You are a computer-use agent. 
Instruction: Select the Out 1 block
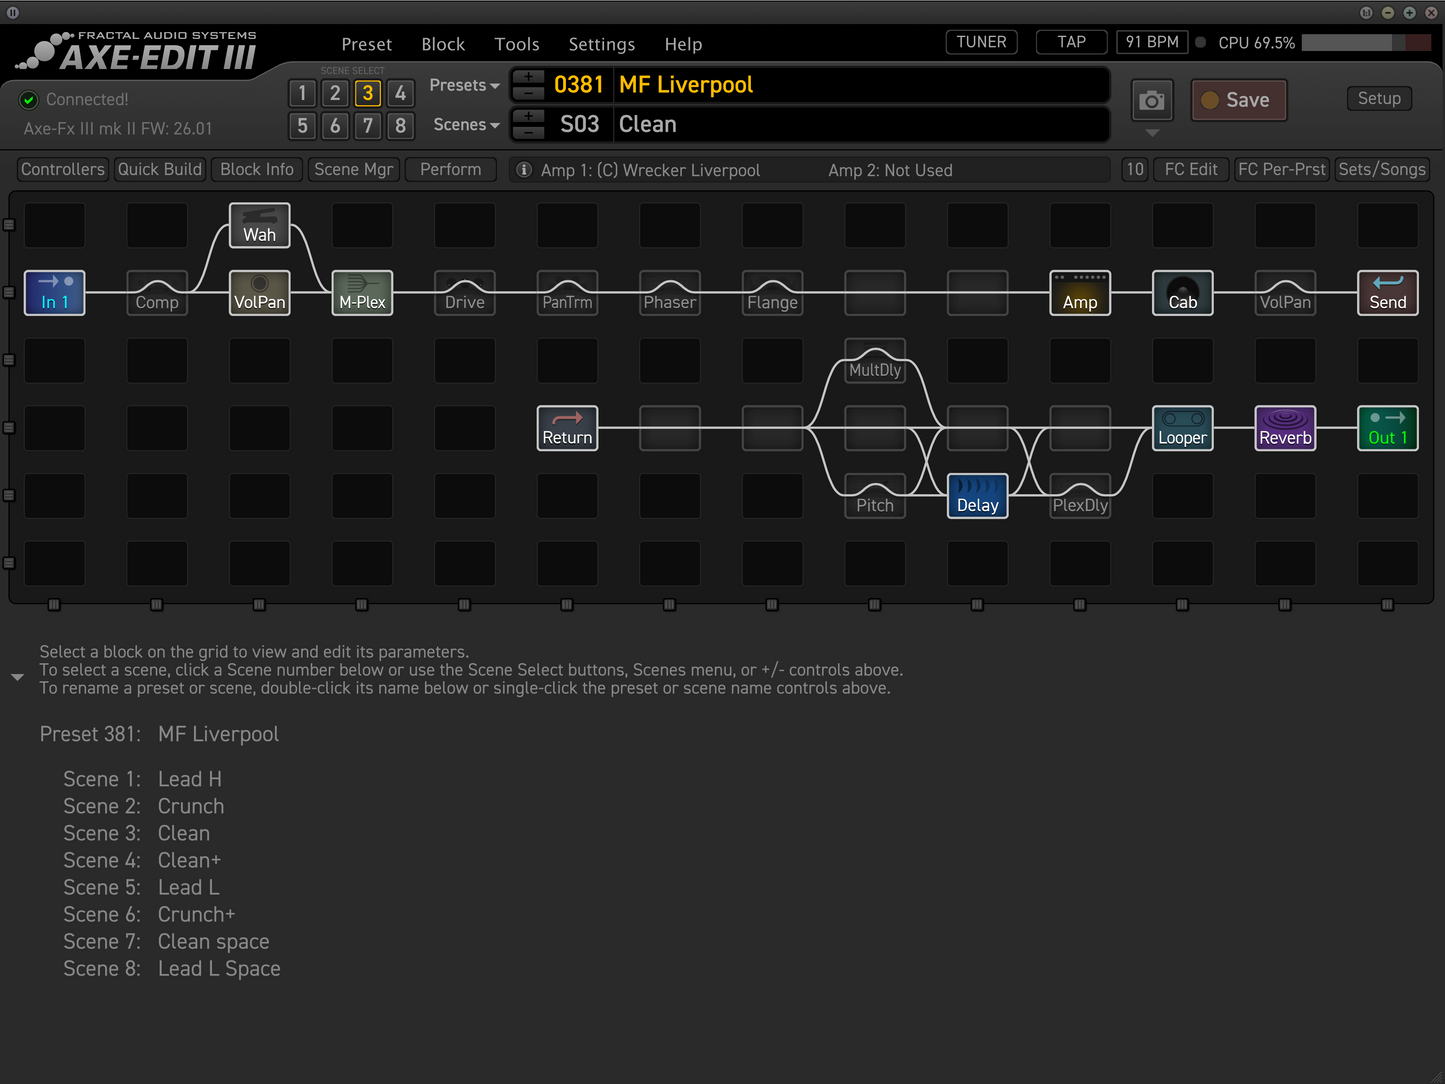pos(1387,428)
